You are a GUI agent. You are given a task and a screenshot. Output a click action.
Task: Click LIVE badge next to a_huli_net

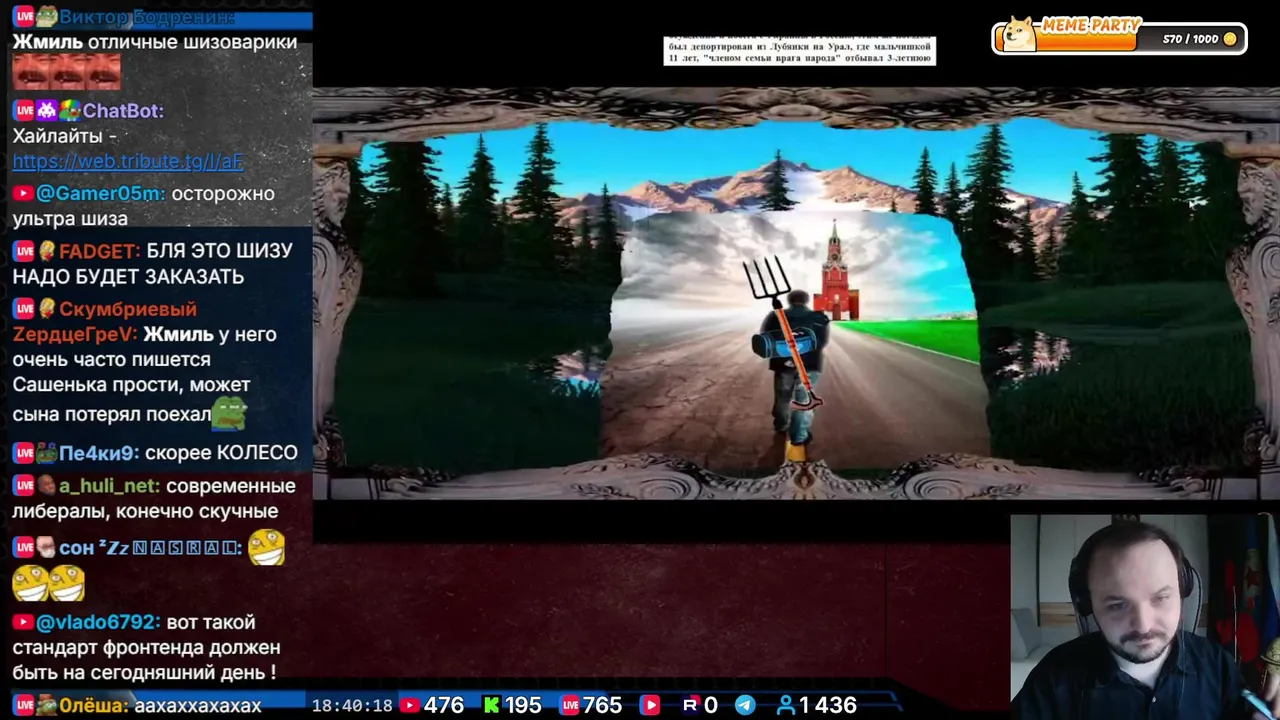(24, 486)
